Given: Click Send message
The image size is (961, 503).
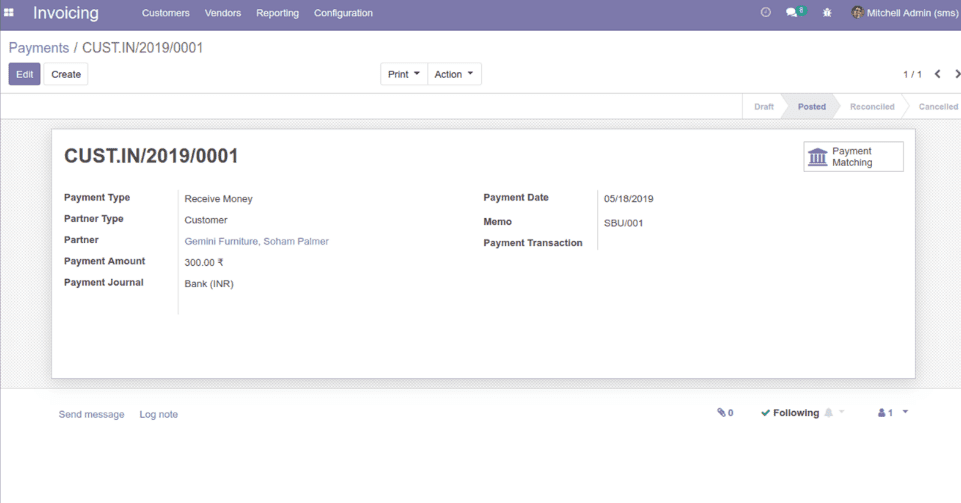Looking at the screenshot, I should (x=91, y=414).
